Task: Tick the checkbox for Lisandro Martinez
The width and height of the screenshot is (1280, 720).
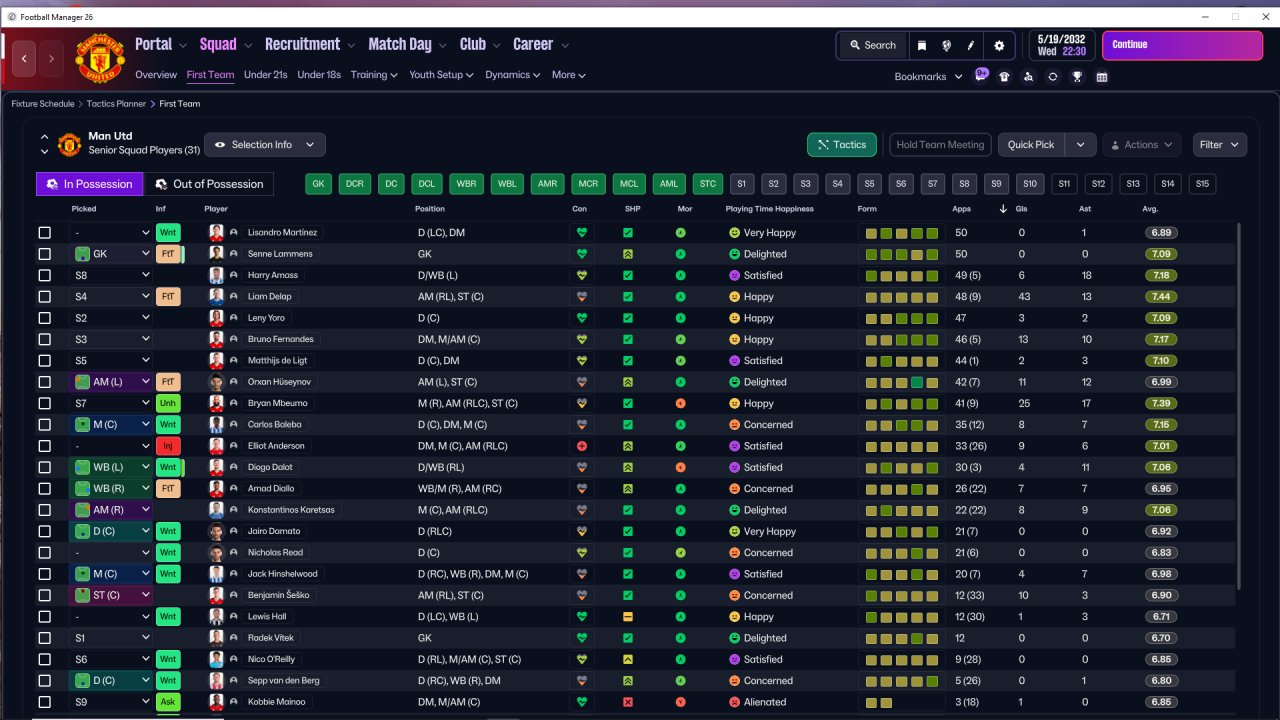Action: coord(44,233)
